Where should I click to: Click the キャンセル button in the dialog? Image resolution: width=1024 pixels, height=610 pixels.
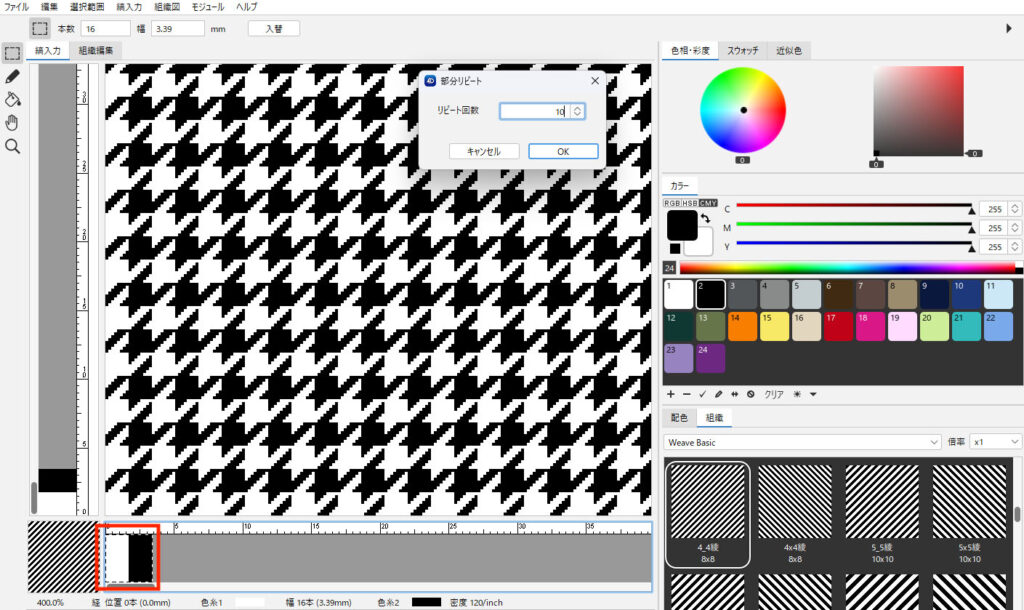point(483,151)
